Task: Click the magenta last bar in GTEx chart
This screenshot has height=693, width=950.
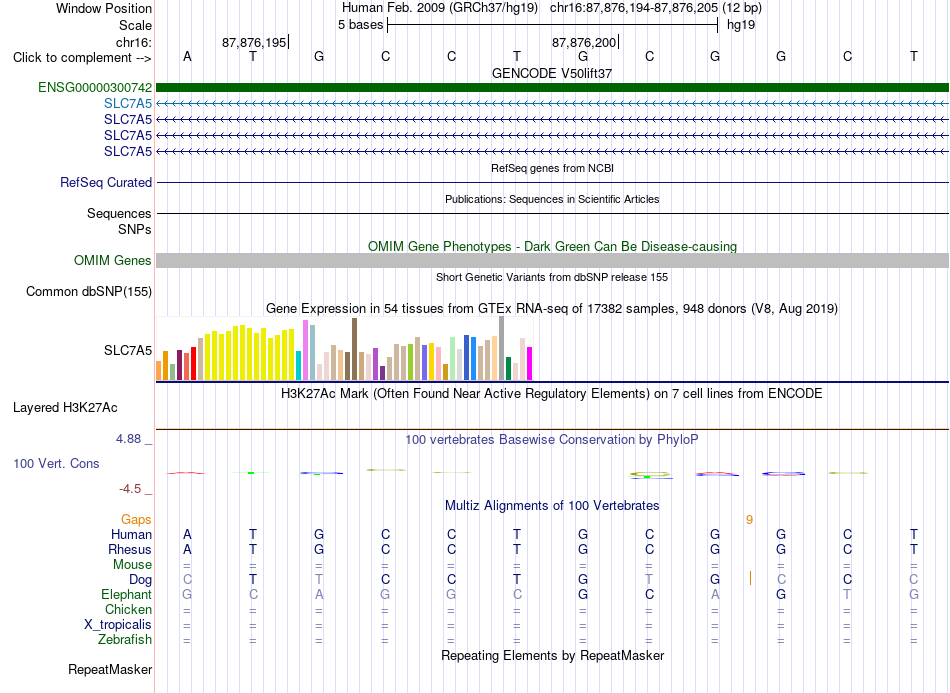Action: 530,363
